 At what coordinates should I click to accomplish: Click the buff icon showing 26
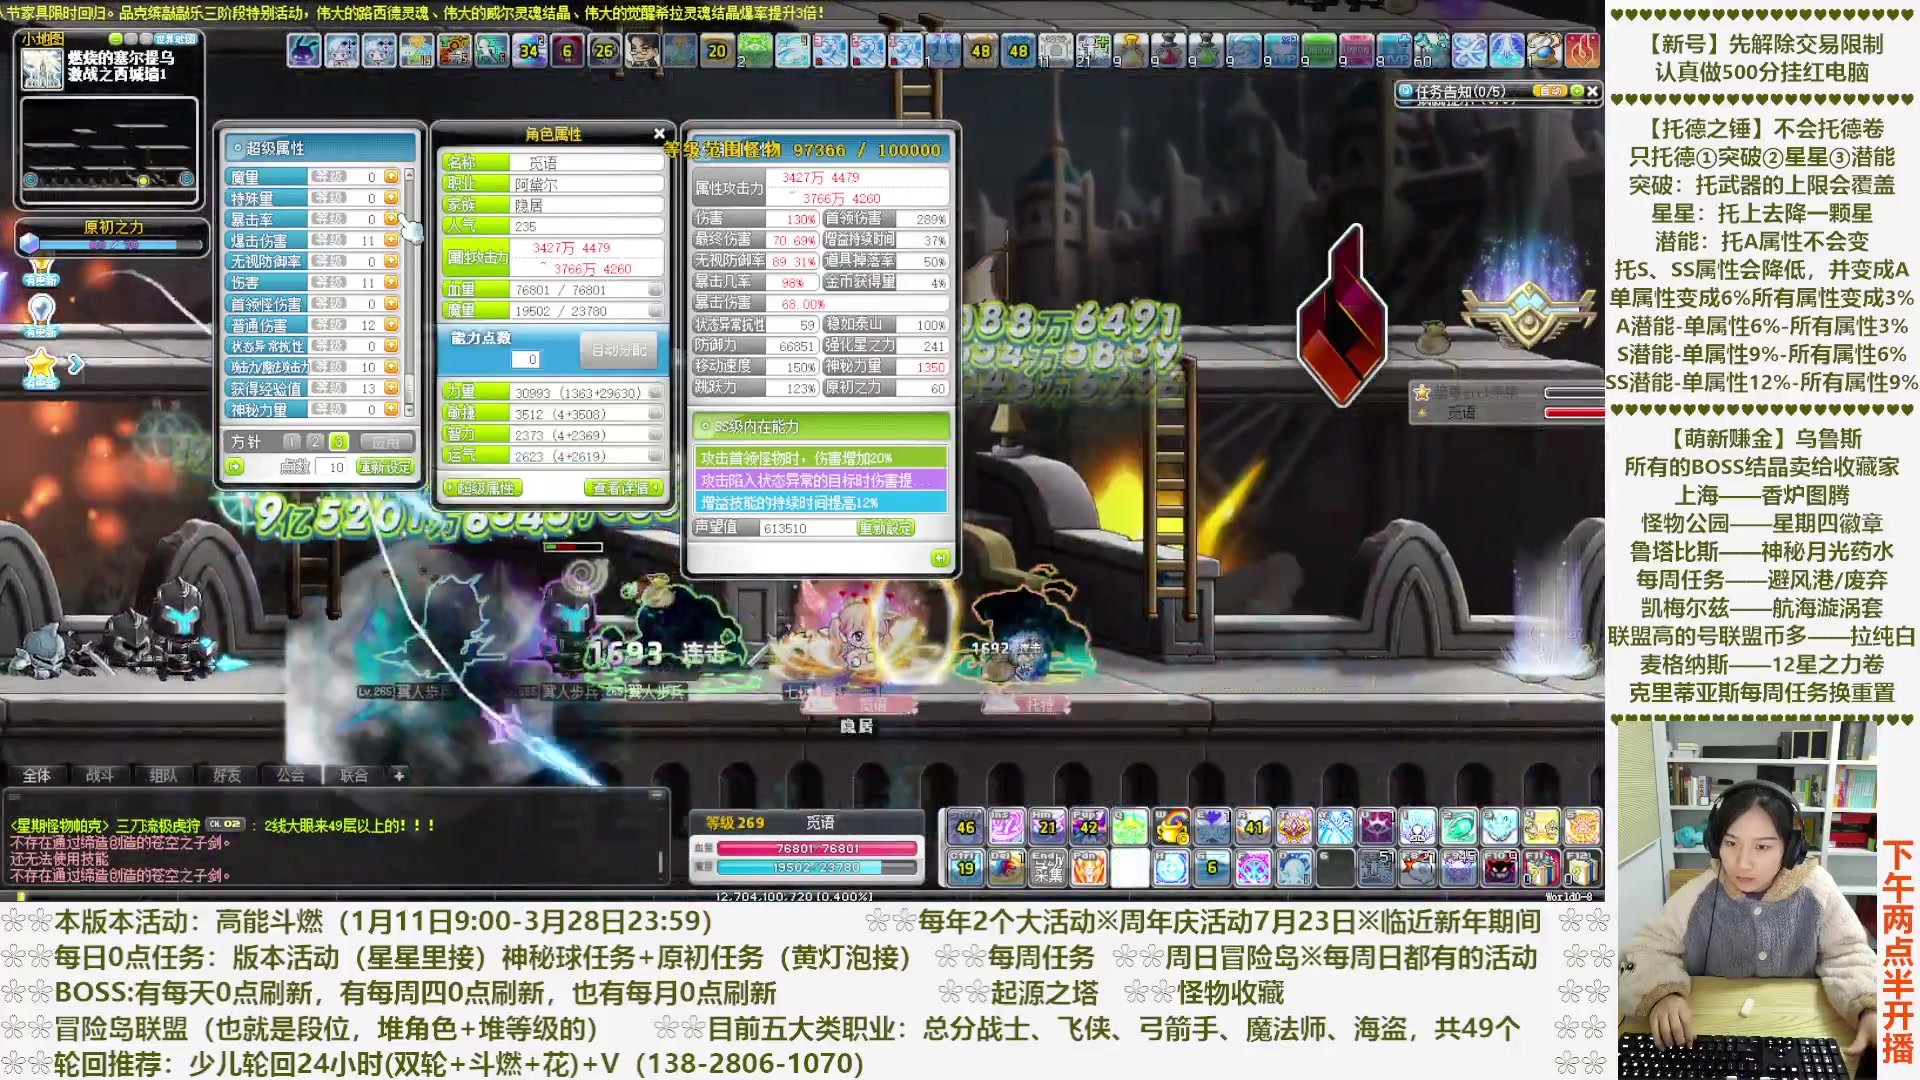tap(604, 50)
